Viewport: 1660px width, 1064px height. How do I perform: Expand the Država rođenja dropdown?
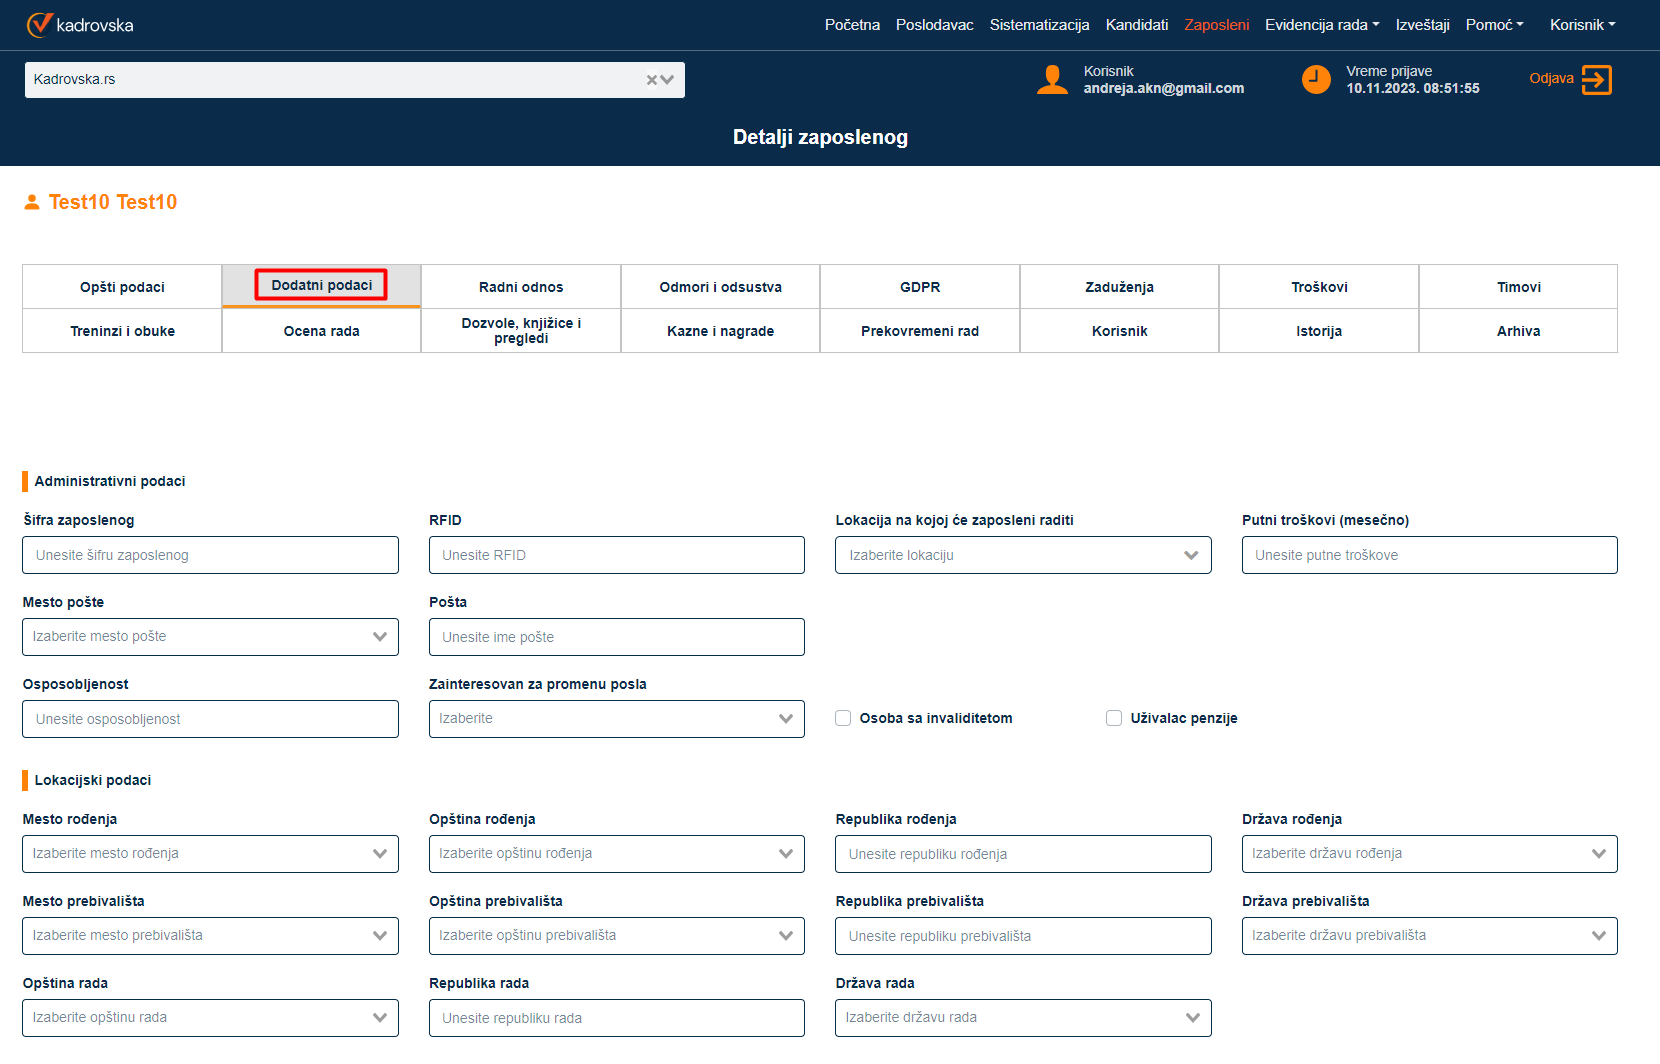coord(1428,854)
